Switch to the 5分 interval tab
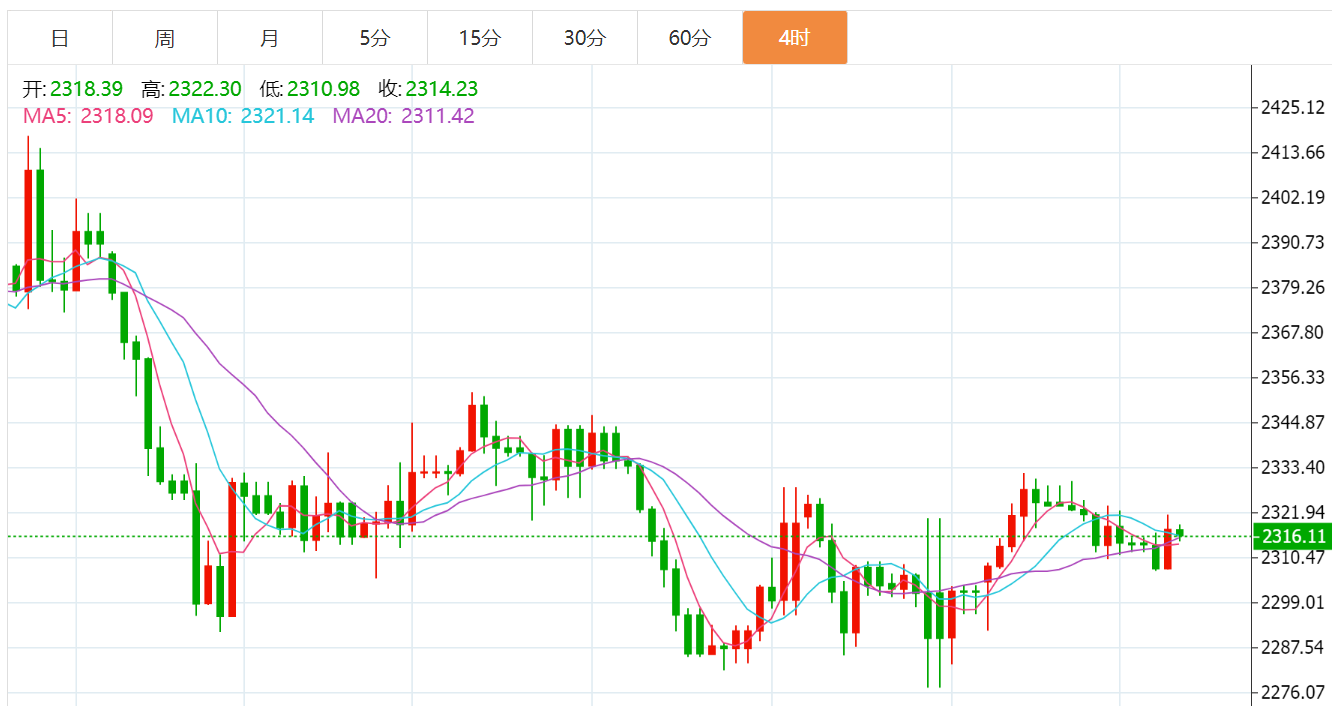Screen dimensions: 1332x706 pos(375,38)
